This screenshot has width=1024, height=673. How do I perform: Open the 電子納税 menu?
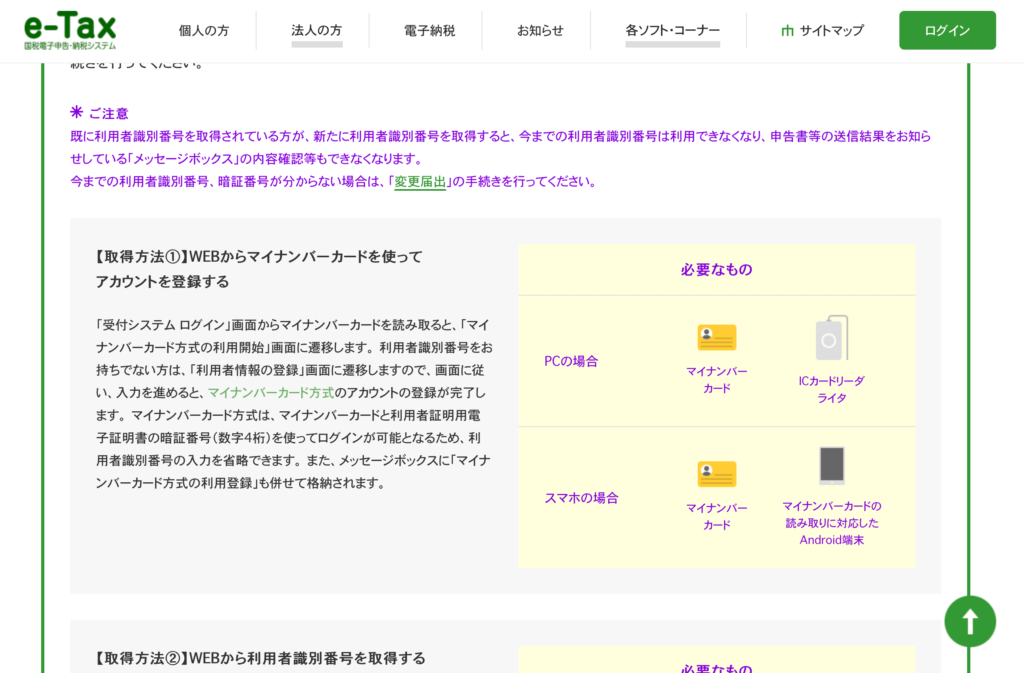(429, 31)
